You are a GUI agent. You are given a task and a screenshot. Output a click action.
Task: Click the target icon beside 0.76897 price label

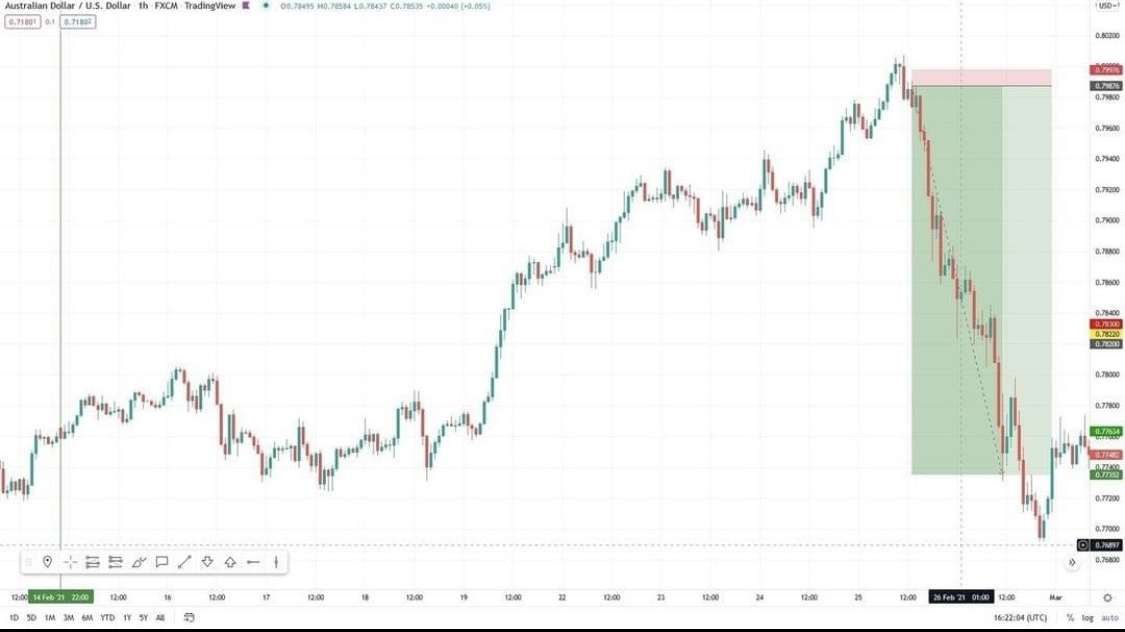click(1083, 545)
